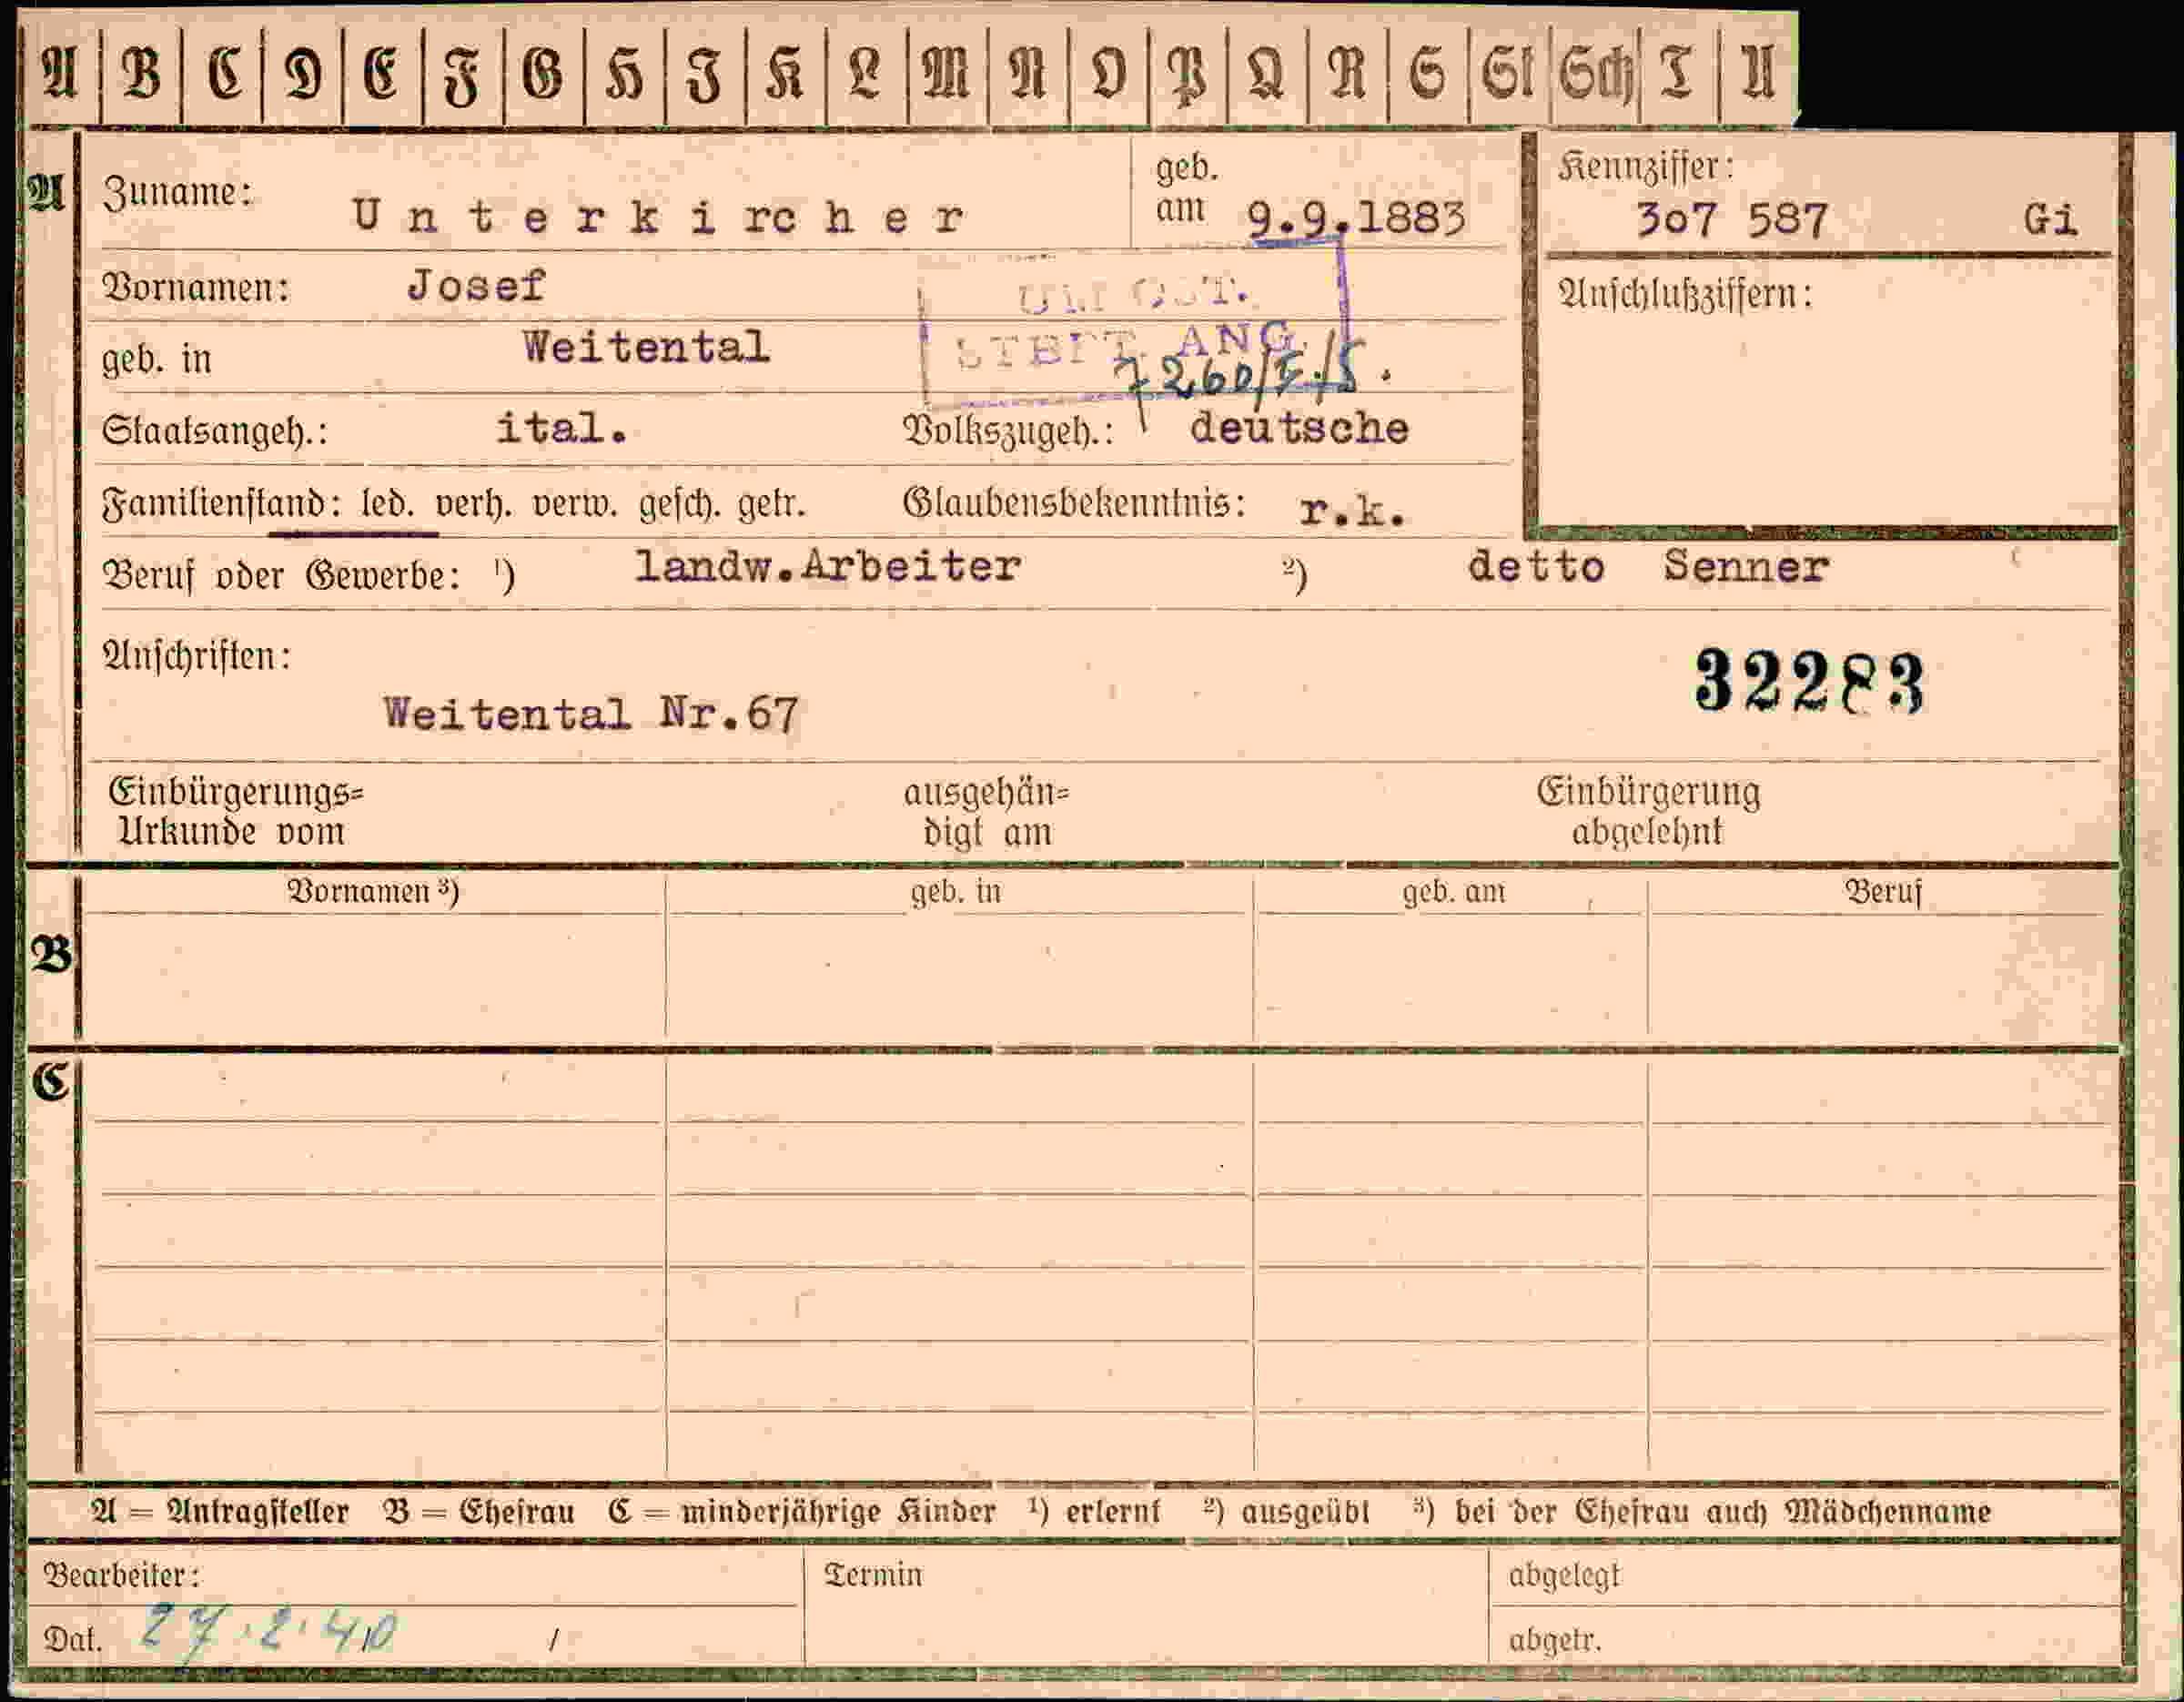
Task: Click the "abgelegt" label
Action: tap(1563, 1576)
